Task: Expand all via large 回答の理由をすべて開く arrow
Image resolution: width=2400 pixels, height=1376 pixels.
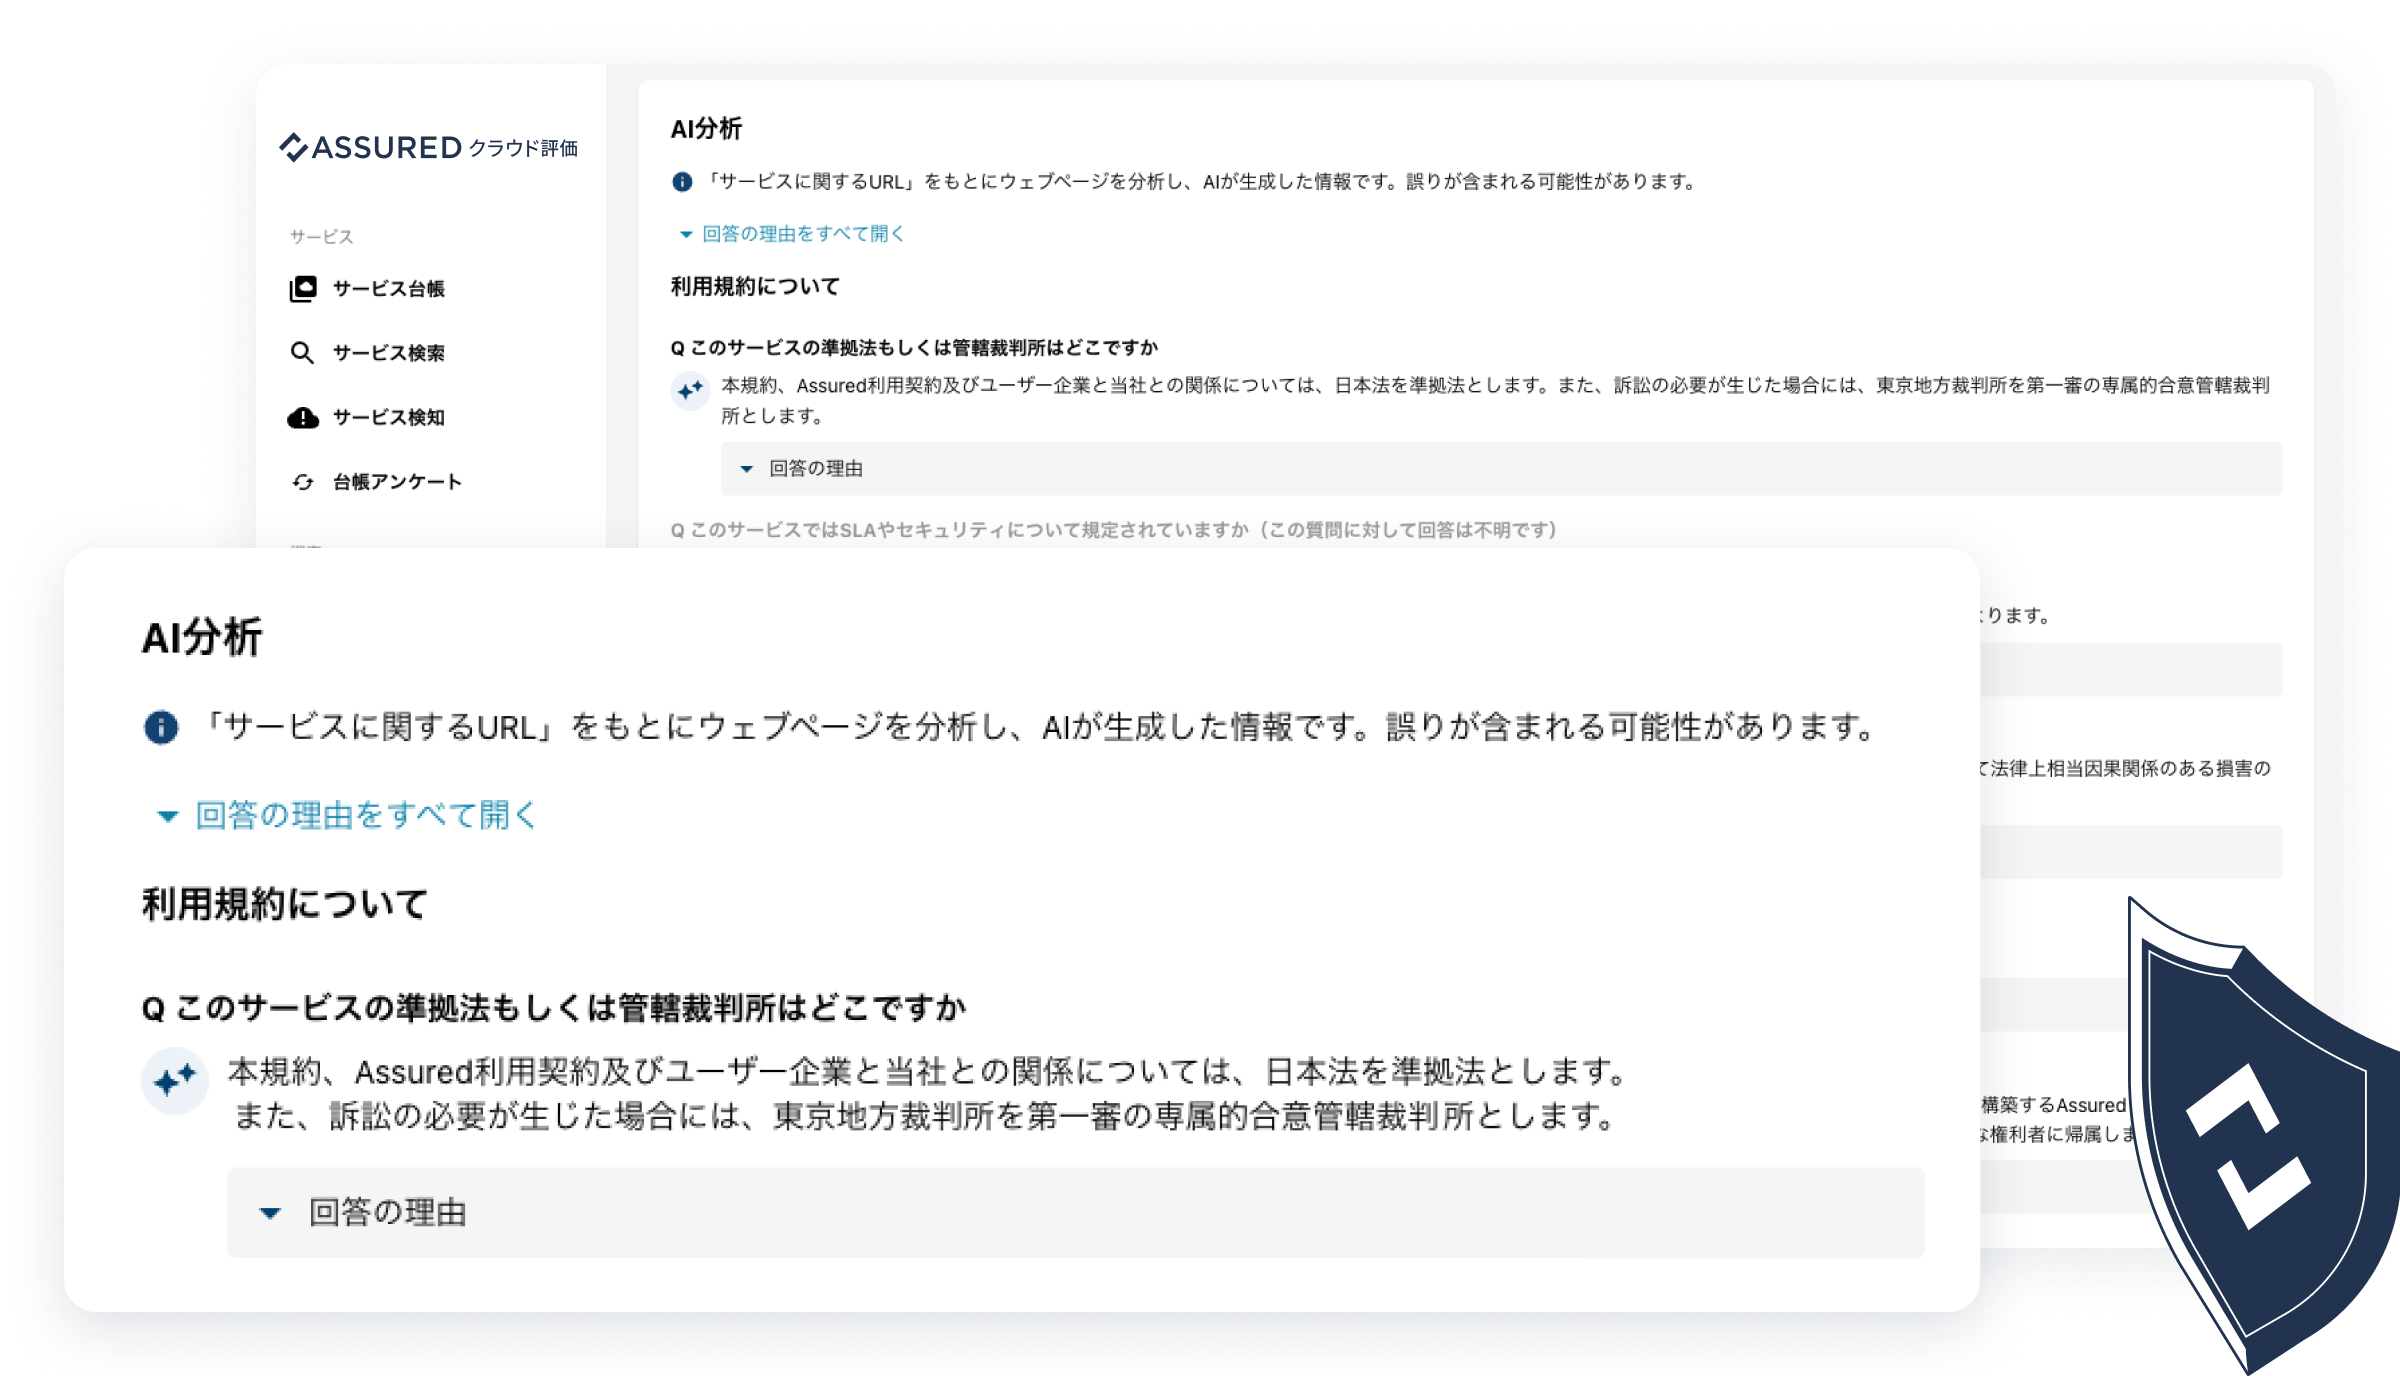Action: click(168, 817)
